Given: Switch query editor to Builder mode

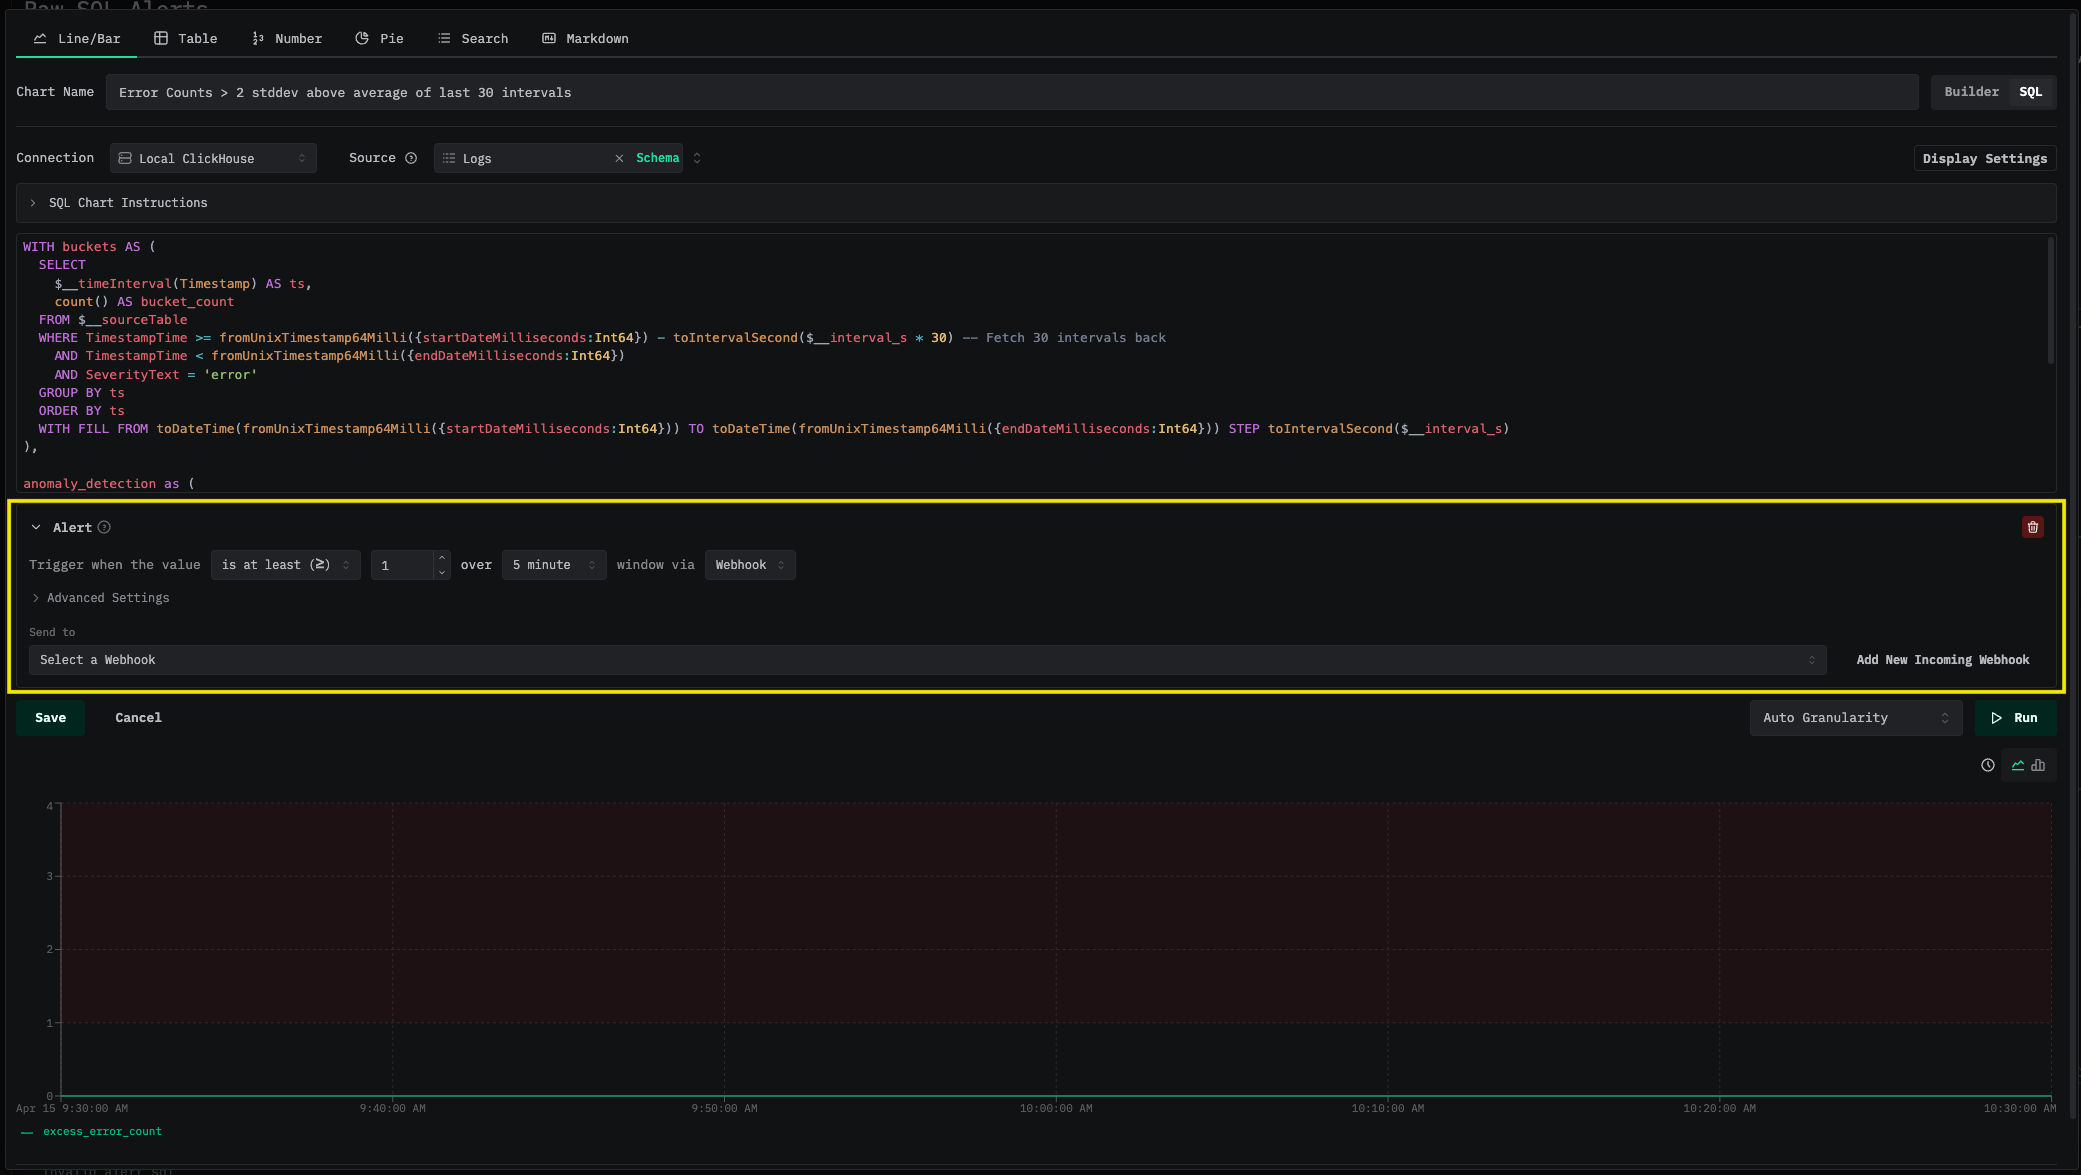Looking at the screenshot, I should [x=1971, y=92].
